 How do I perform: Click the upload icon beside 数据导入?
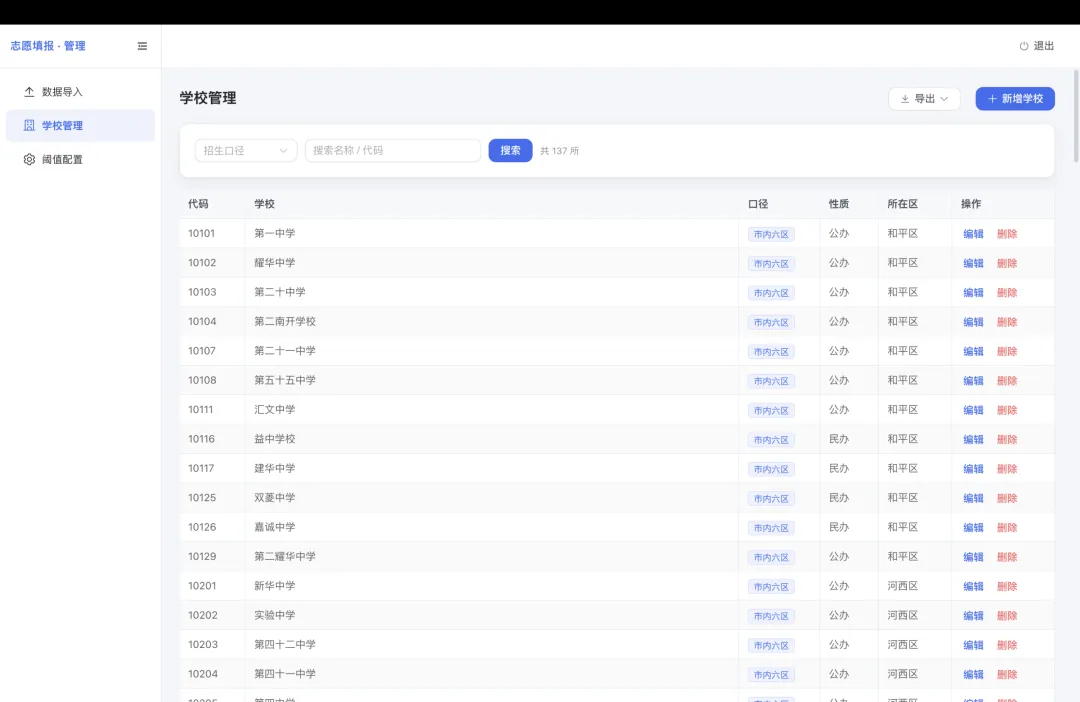click(x=29, y=92)
